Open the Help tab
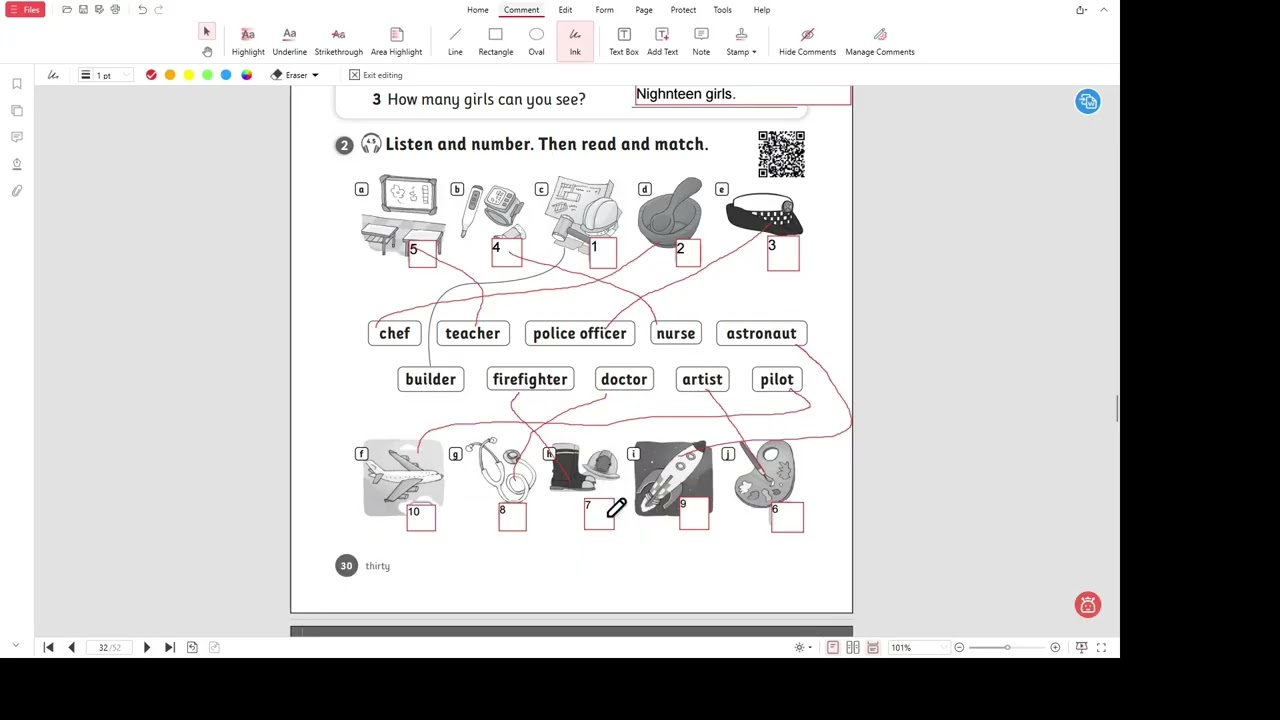 point(762,10)
